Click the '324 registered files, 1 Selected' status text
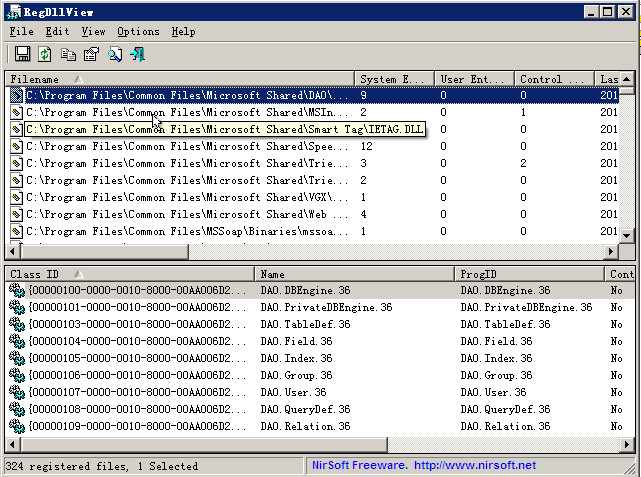The height and width of the screenshot is (477, 641). (102, 466)
